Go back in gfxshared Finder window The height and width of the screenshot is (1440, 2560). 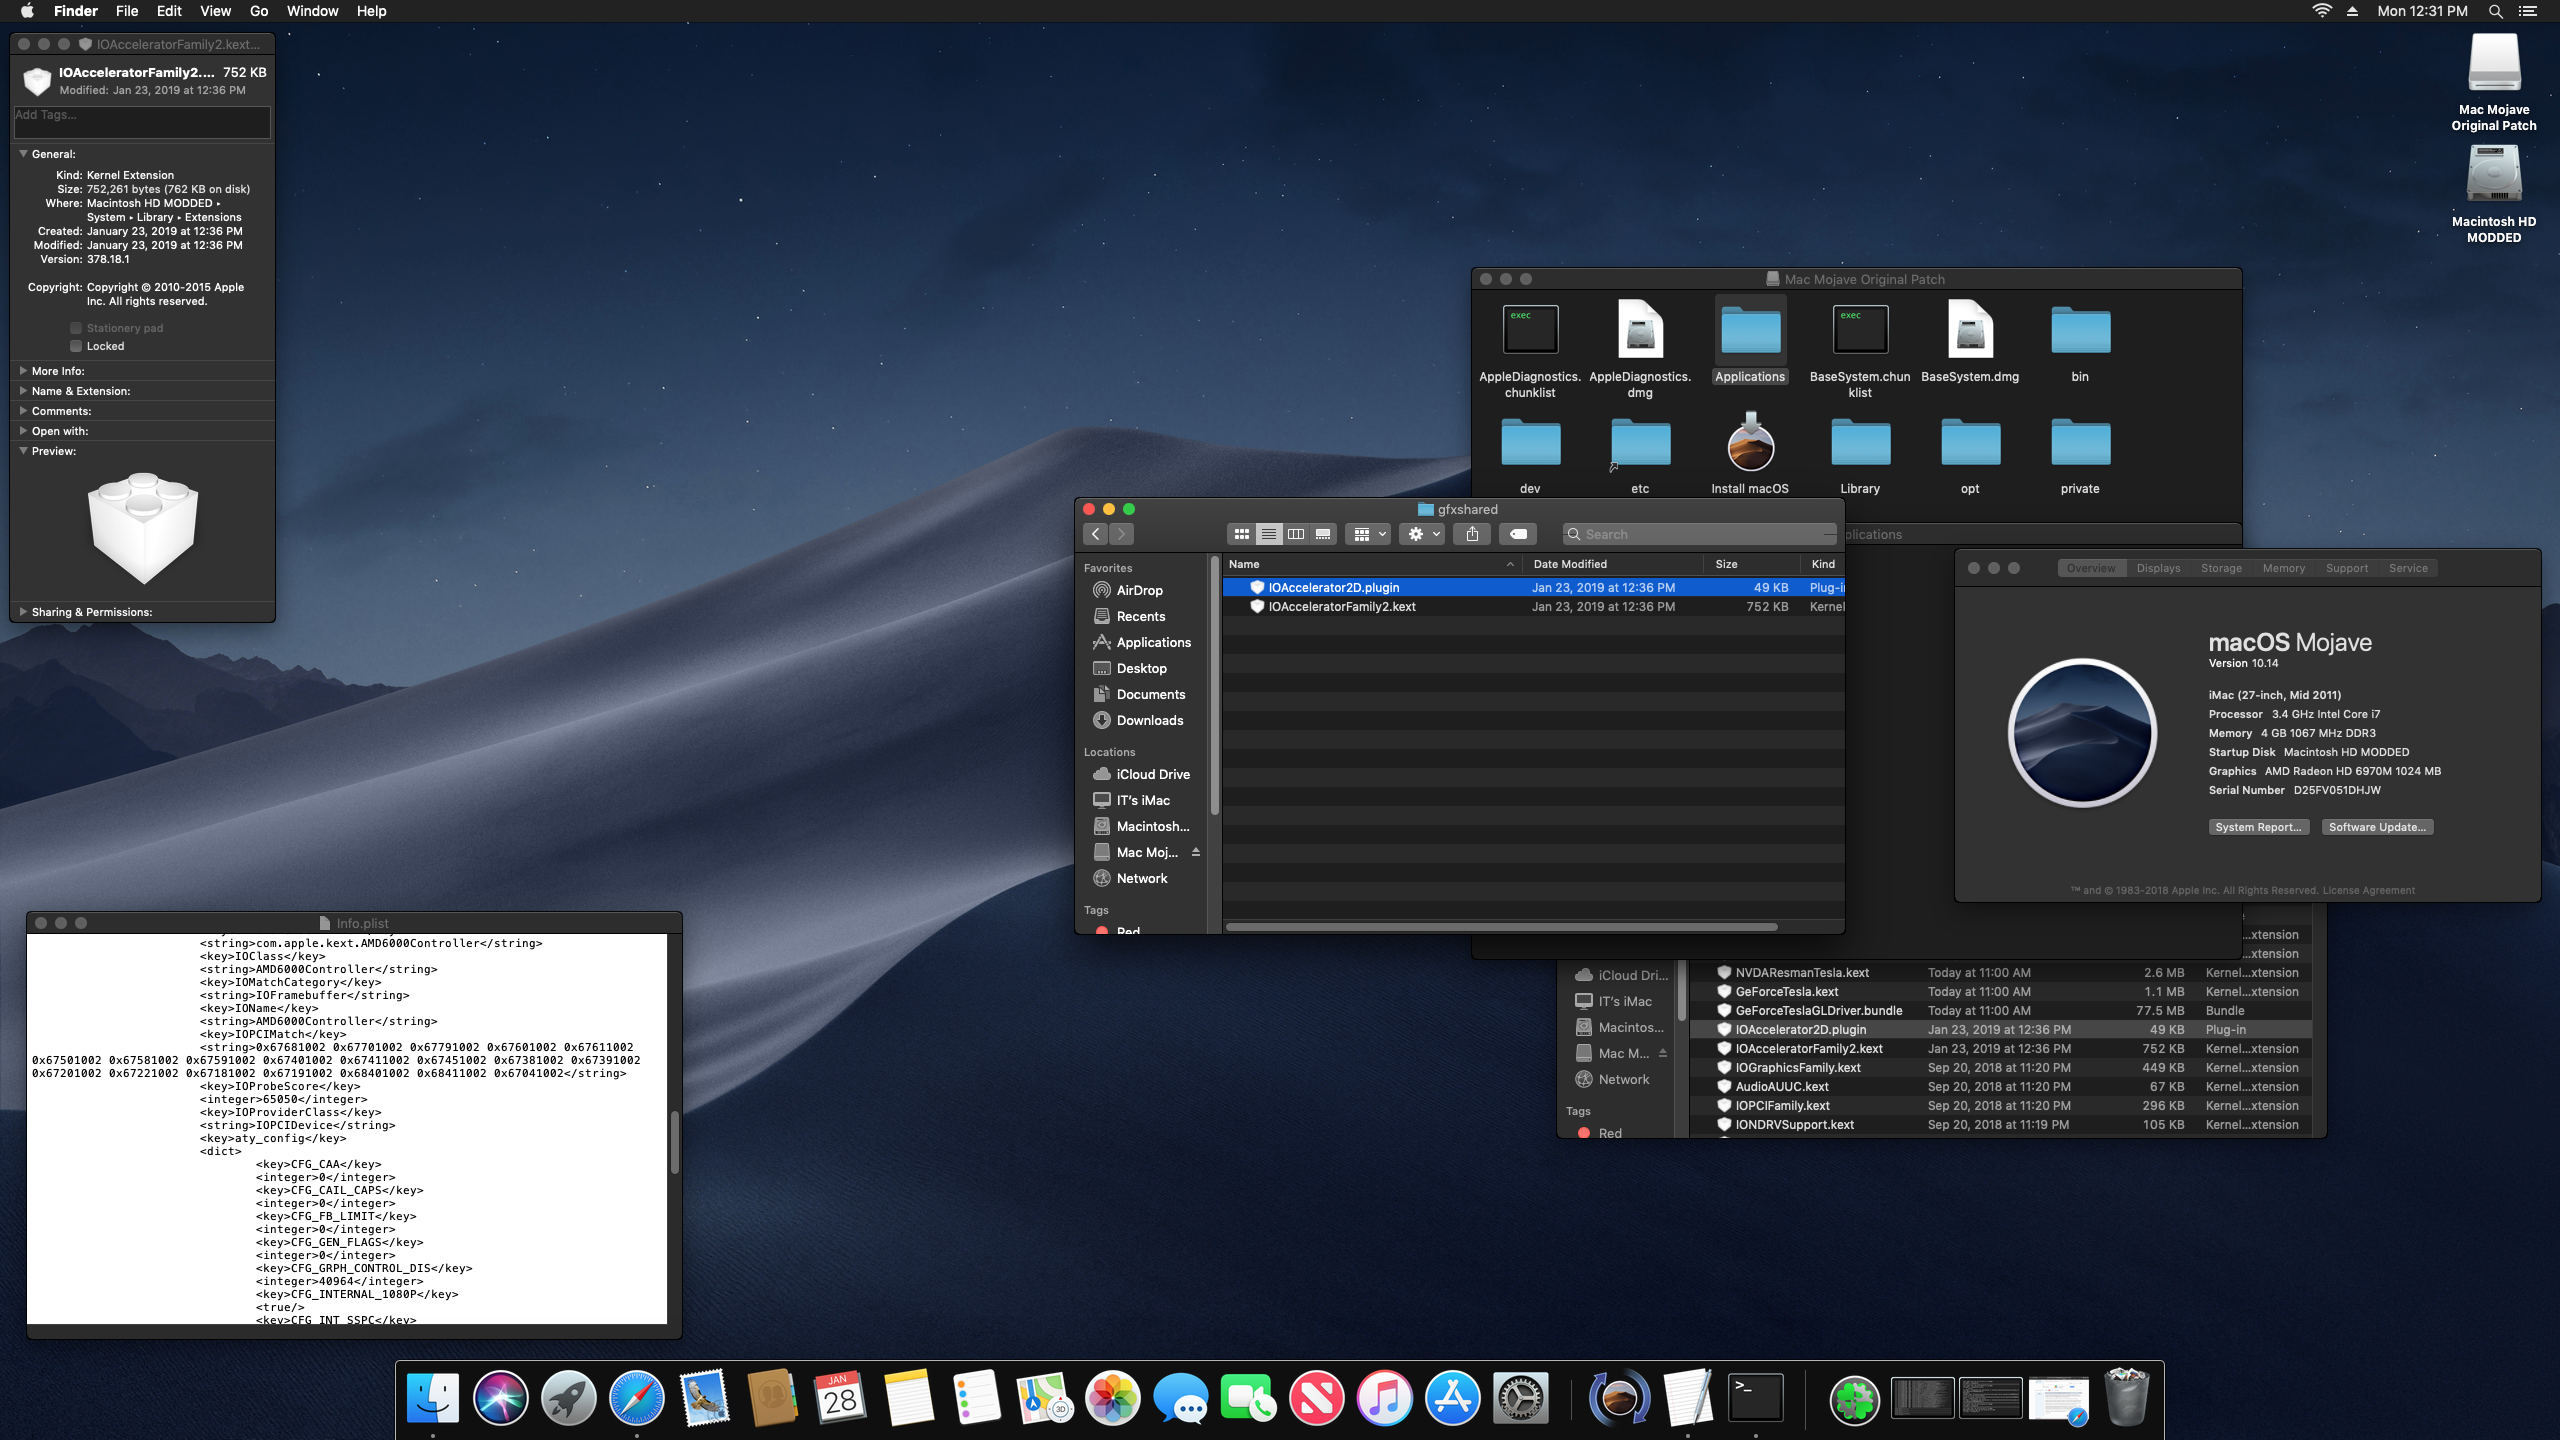tap(1096, 534)
